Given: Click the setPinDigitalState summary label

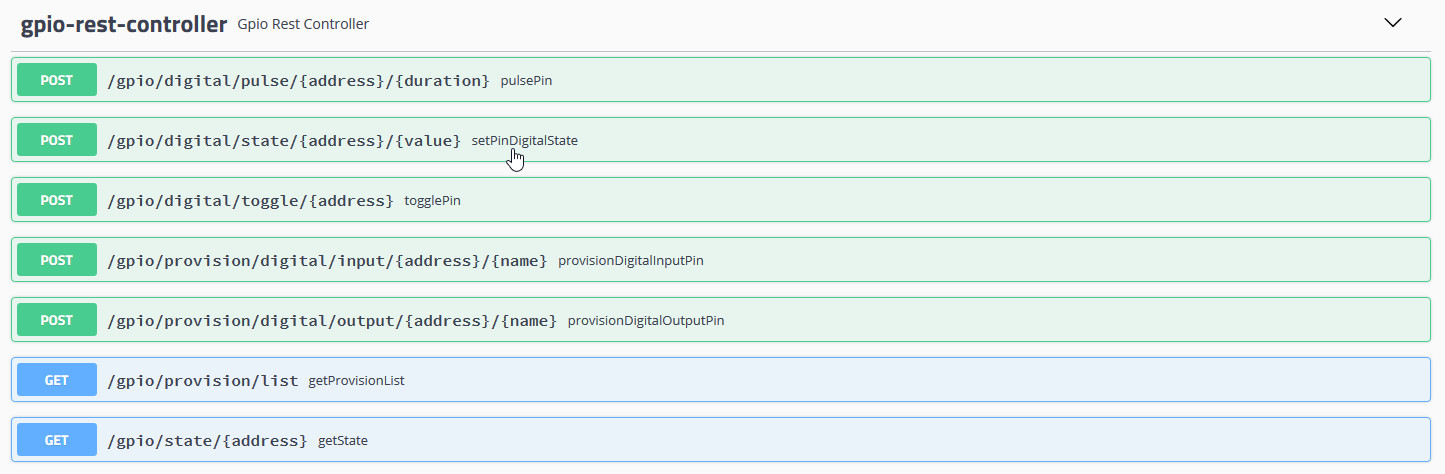Looking at the screenshot, I should tap(524, 141).
